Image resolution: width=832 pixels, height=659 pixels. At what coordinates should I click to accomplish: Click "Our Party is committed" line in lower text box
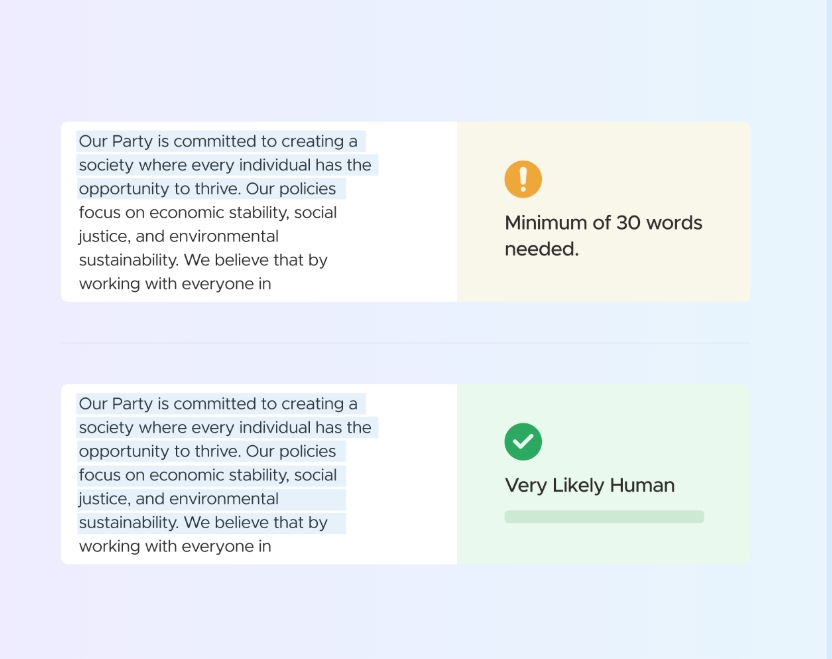click(218, 404)
